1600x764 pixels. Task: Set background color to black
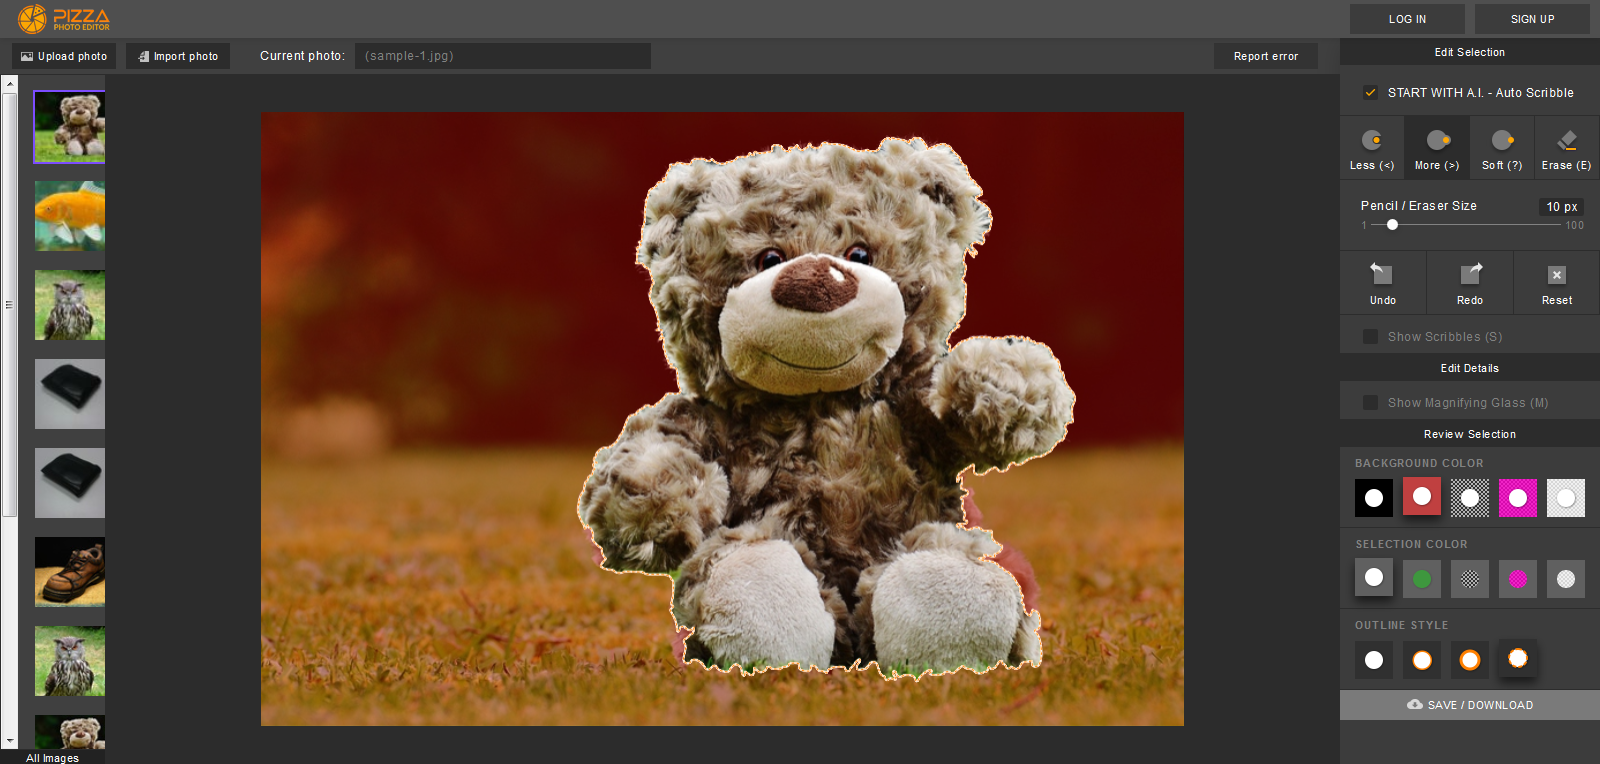point(1374,498)
